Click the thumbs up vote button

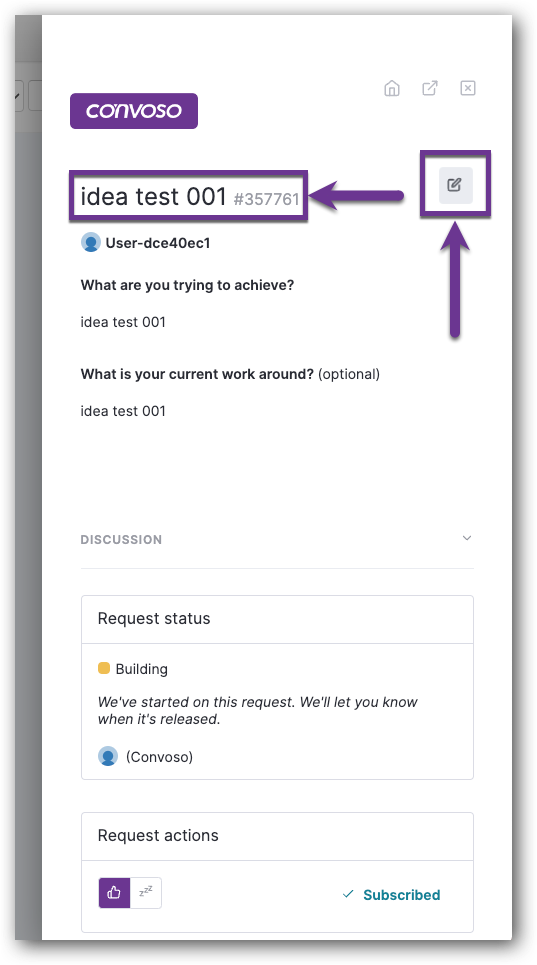pos(114,893)
